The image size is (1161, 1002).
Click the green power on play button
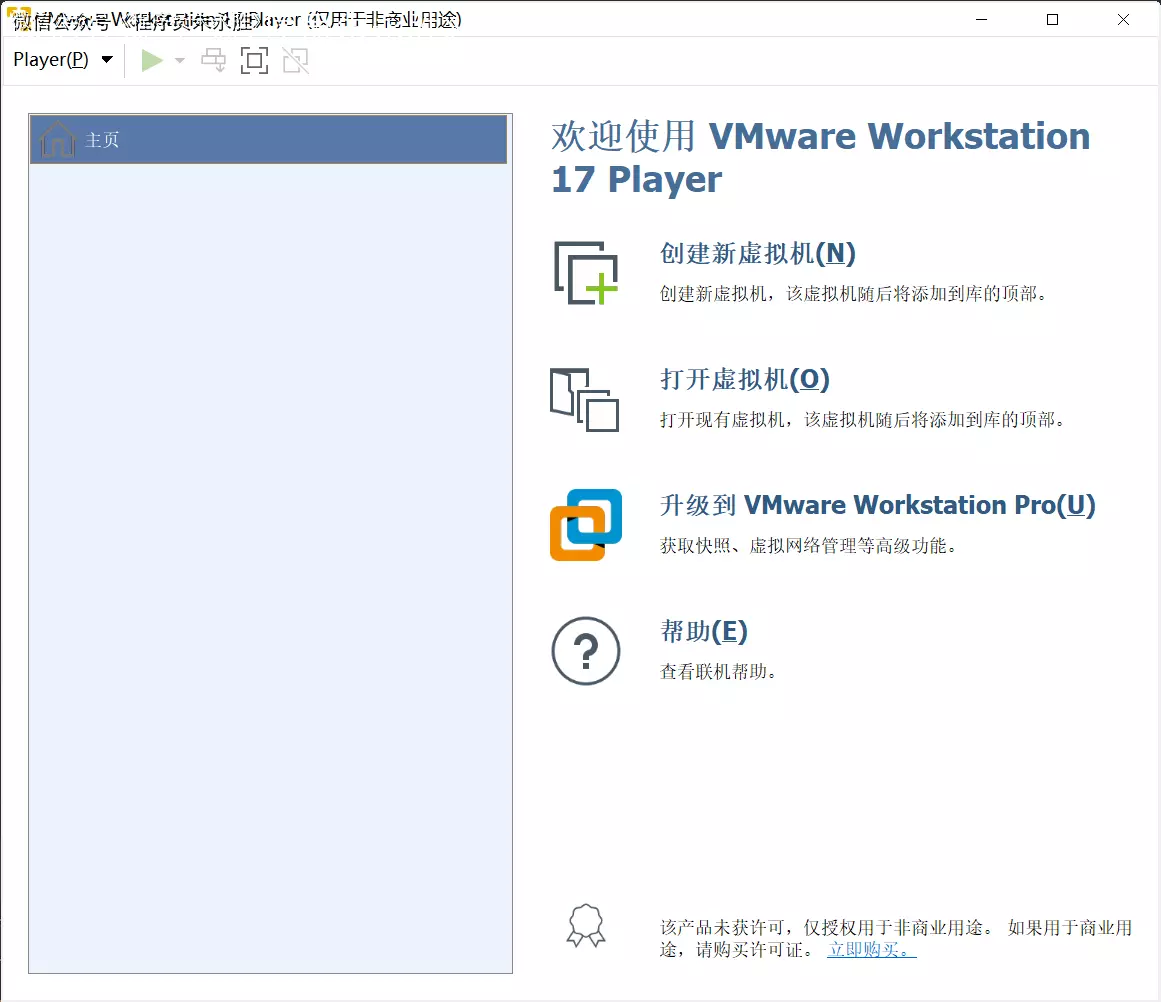point(152,61)
